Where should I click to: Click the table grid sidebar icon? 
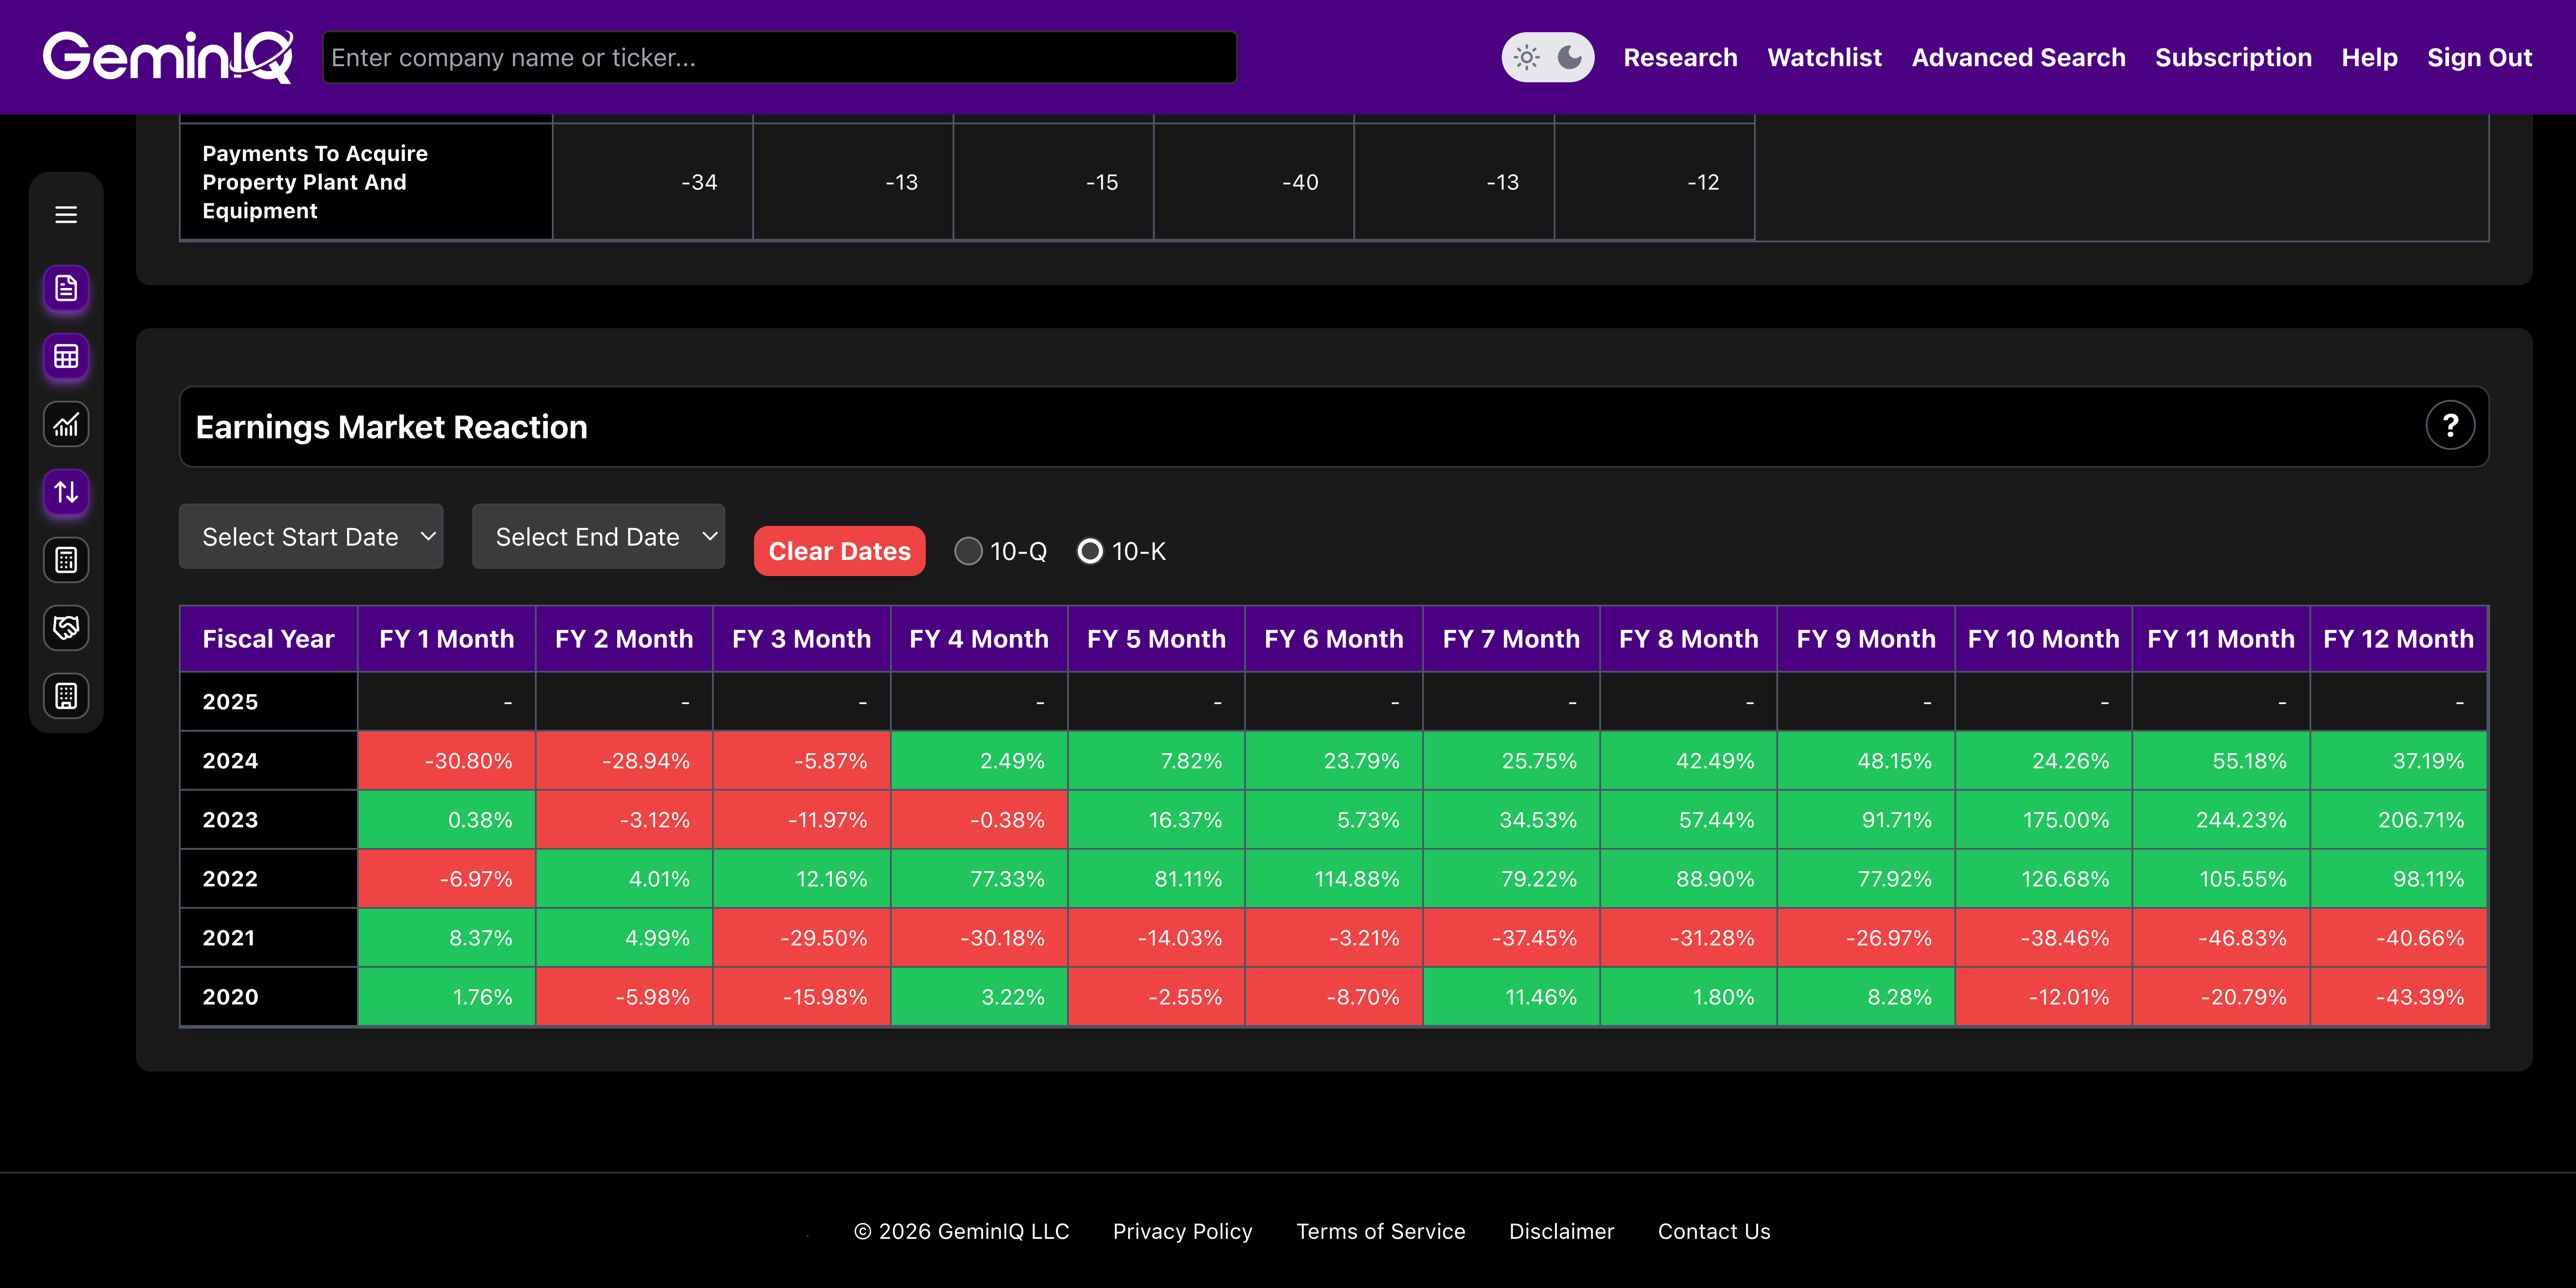pyautogui.click(x=66, y=357)
